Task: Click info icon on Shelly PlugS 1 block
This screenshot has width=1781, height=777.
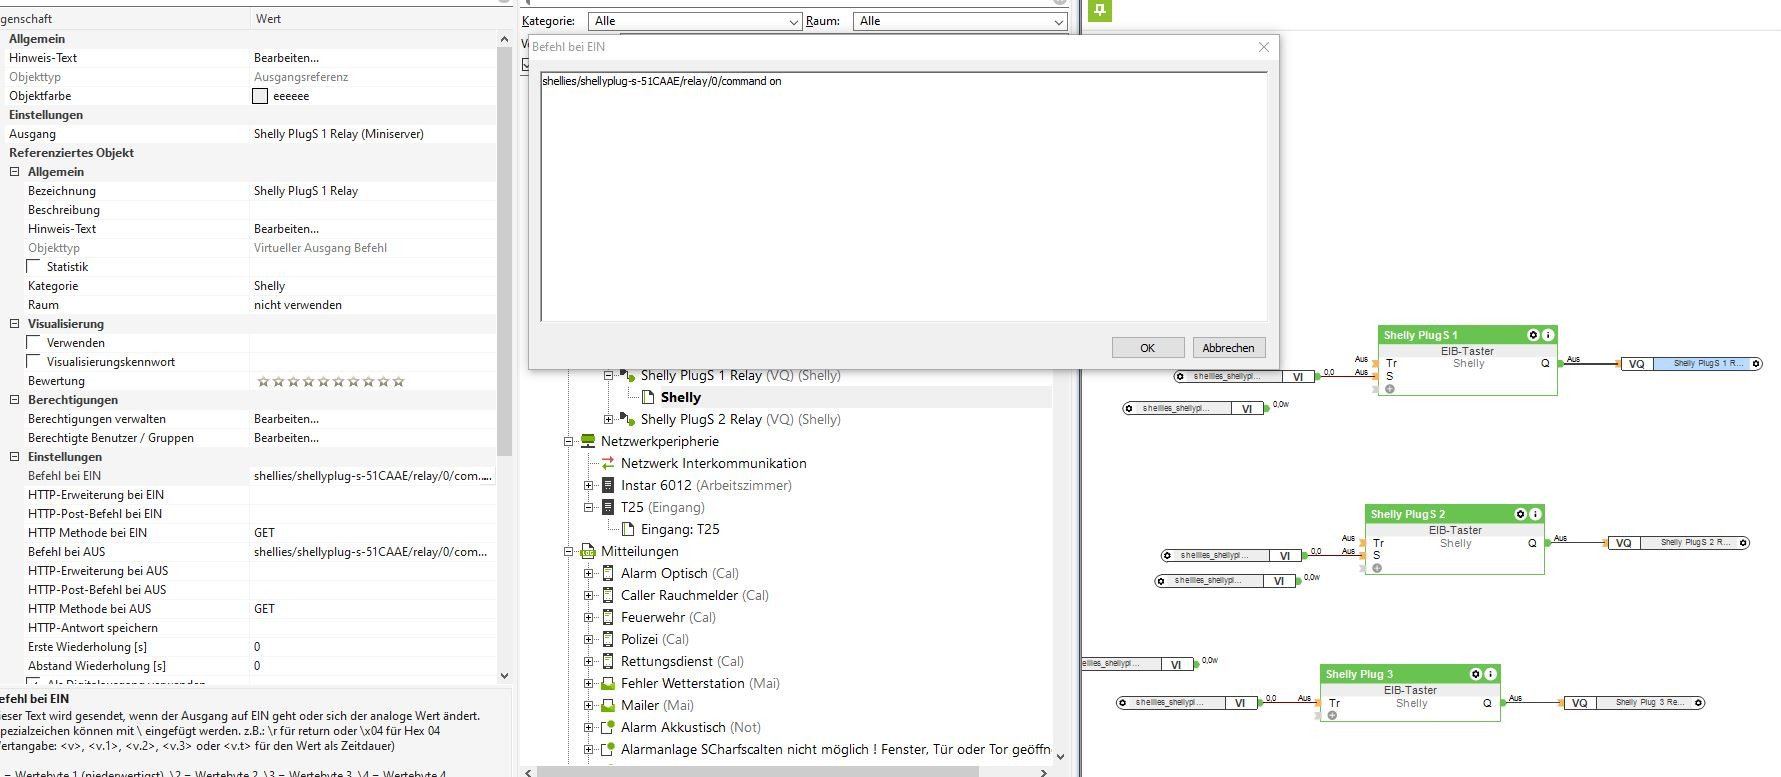Action: (x=1548, y=335)
